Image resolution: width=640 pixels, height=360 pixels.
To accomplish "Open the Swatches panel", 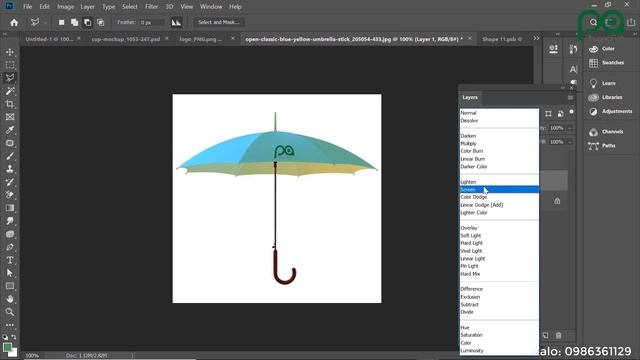I will [607, 62].
